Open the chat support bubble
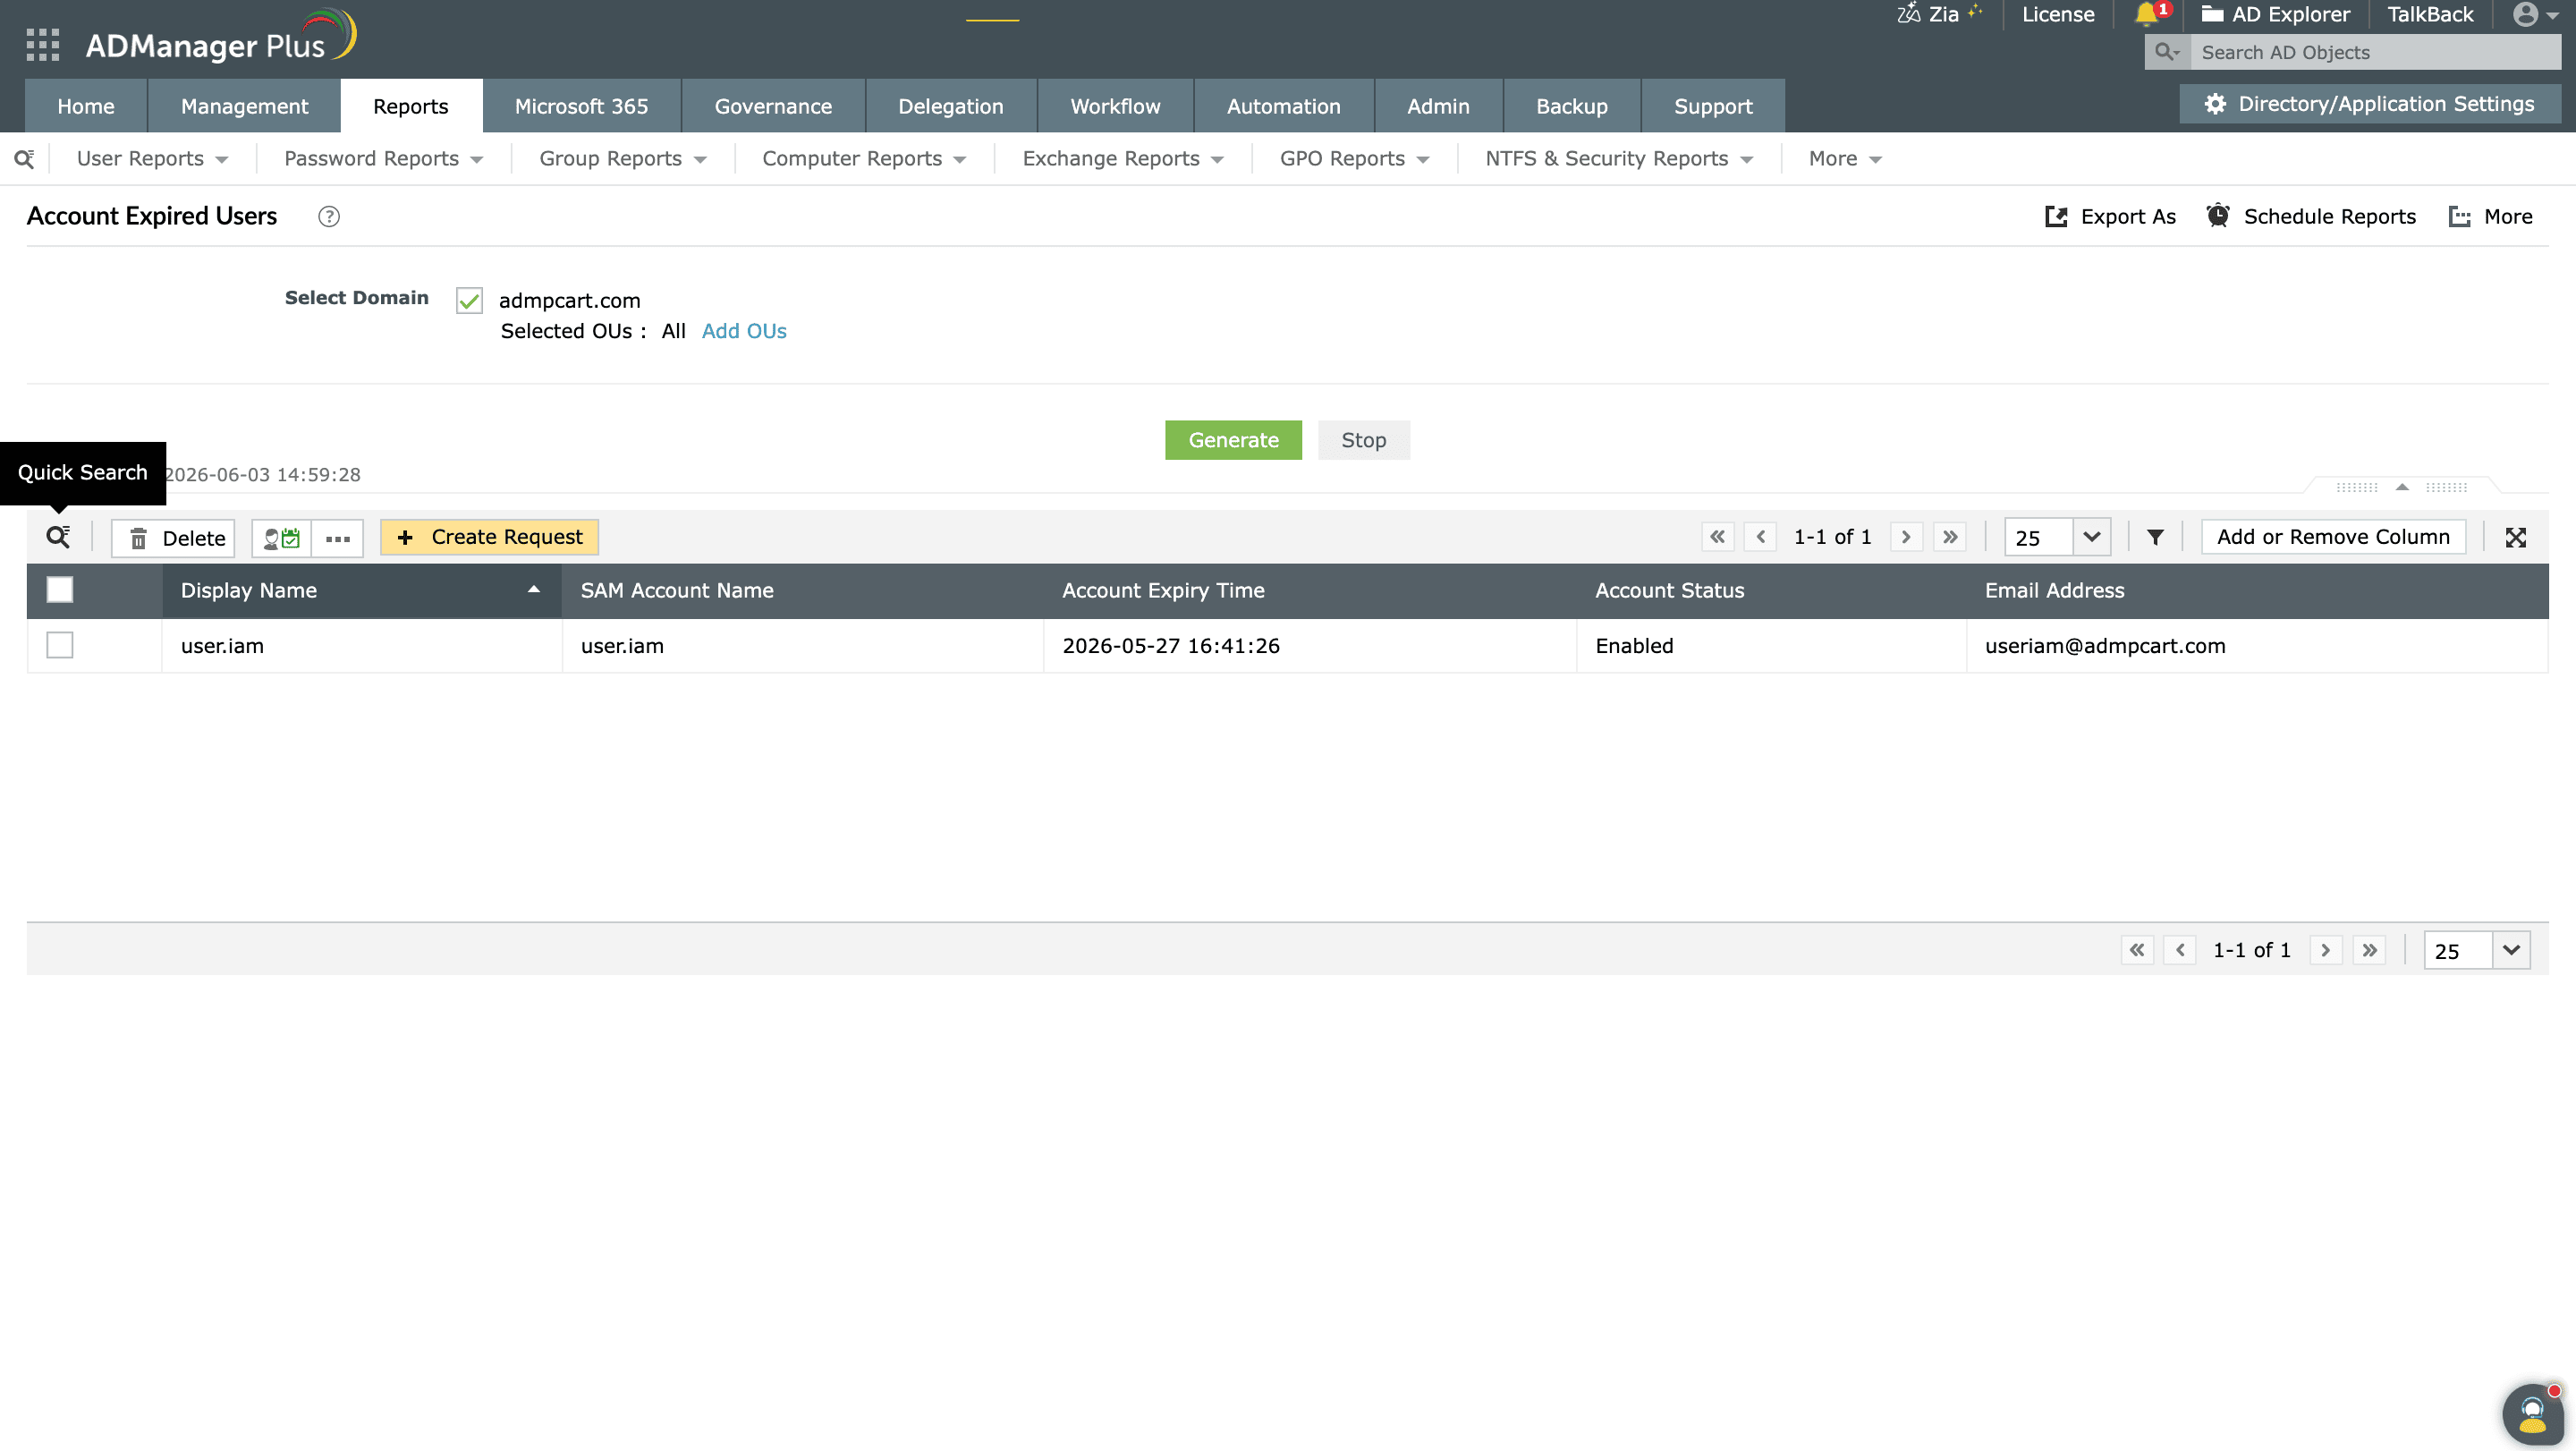The width and height of the screenshot is (2576, 1451). coord(2532,1414)
